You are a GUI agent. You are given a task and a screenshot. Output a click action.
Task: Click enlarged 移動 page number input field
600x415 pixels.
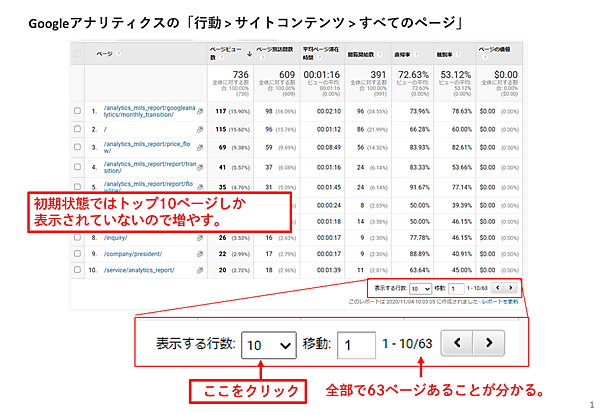coord(356,343)
